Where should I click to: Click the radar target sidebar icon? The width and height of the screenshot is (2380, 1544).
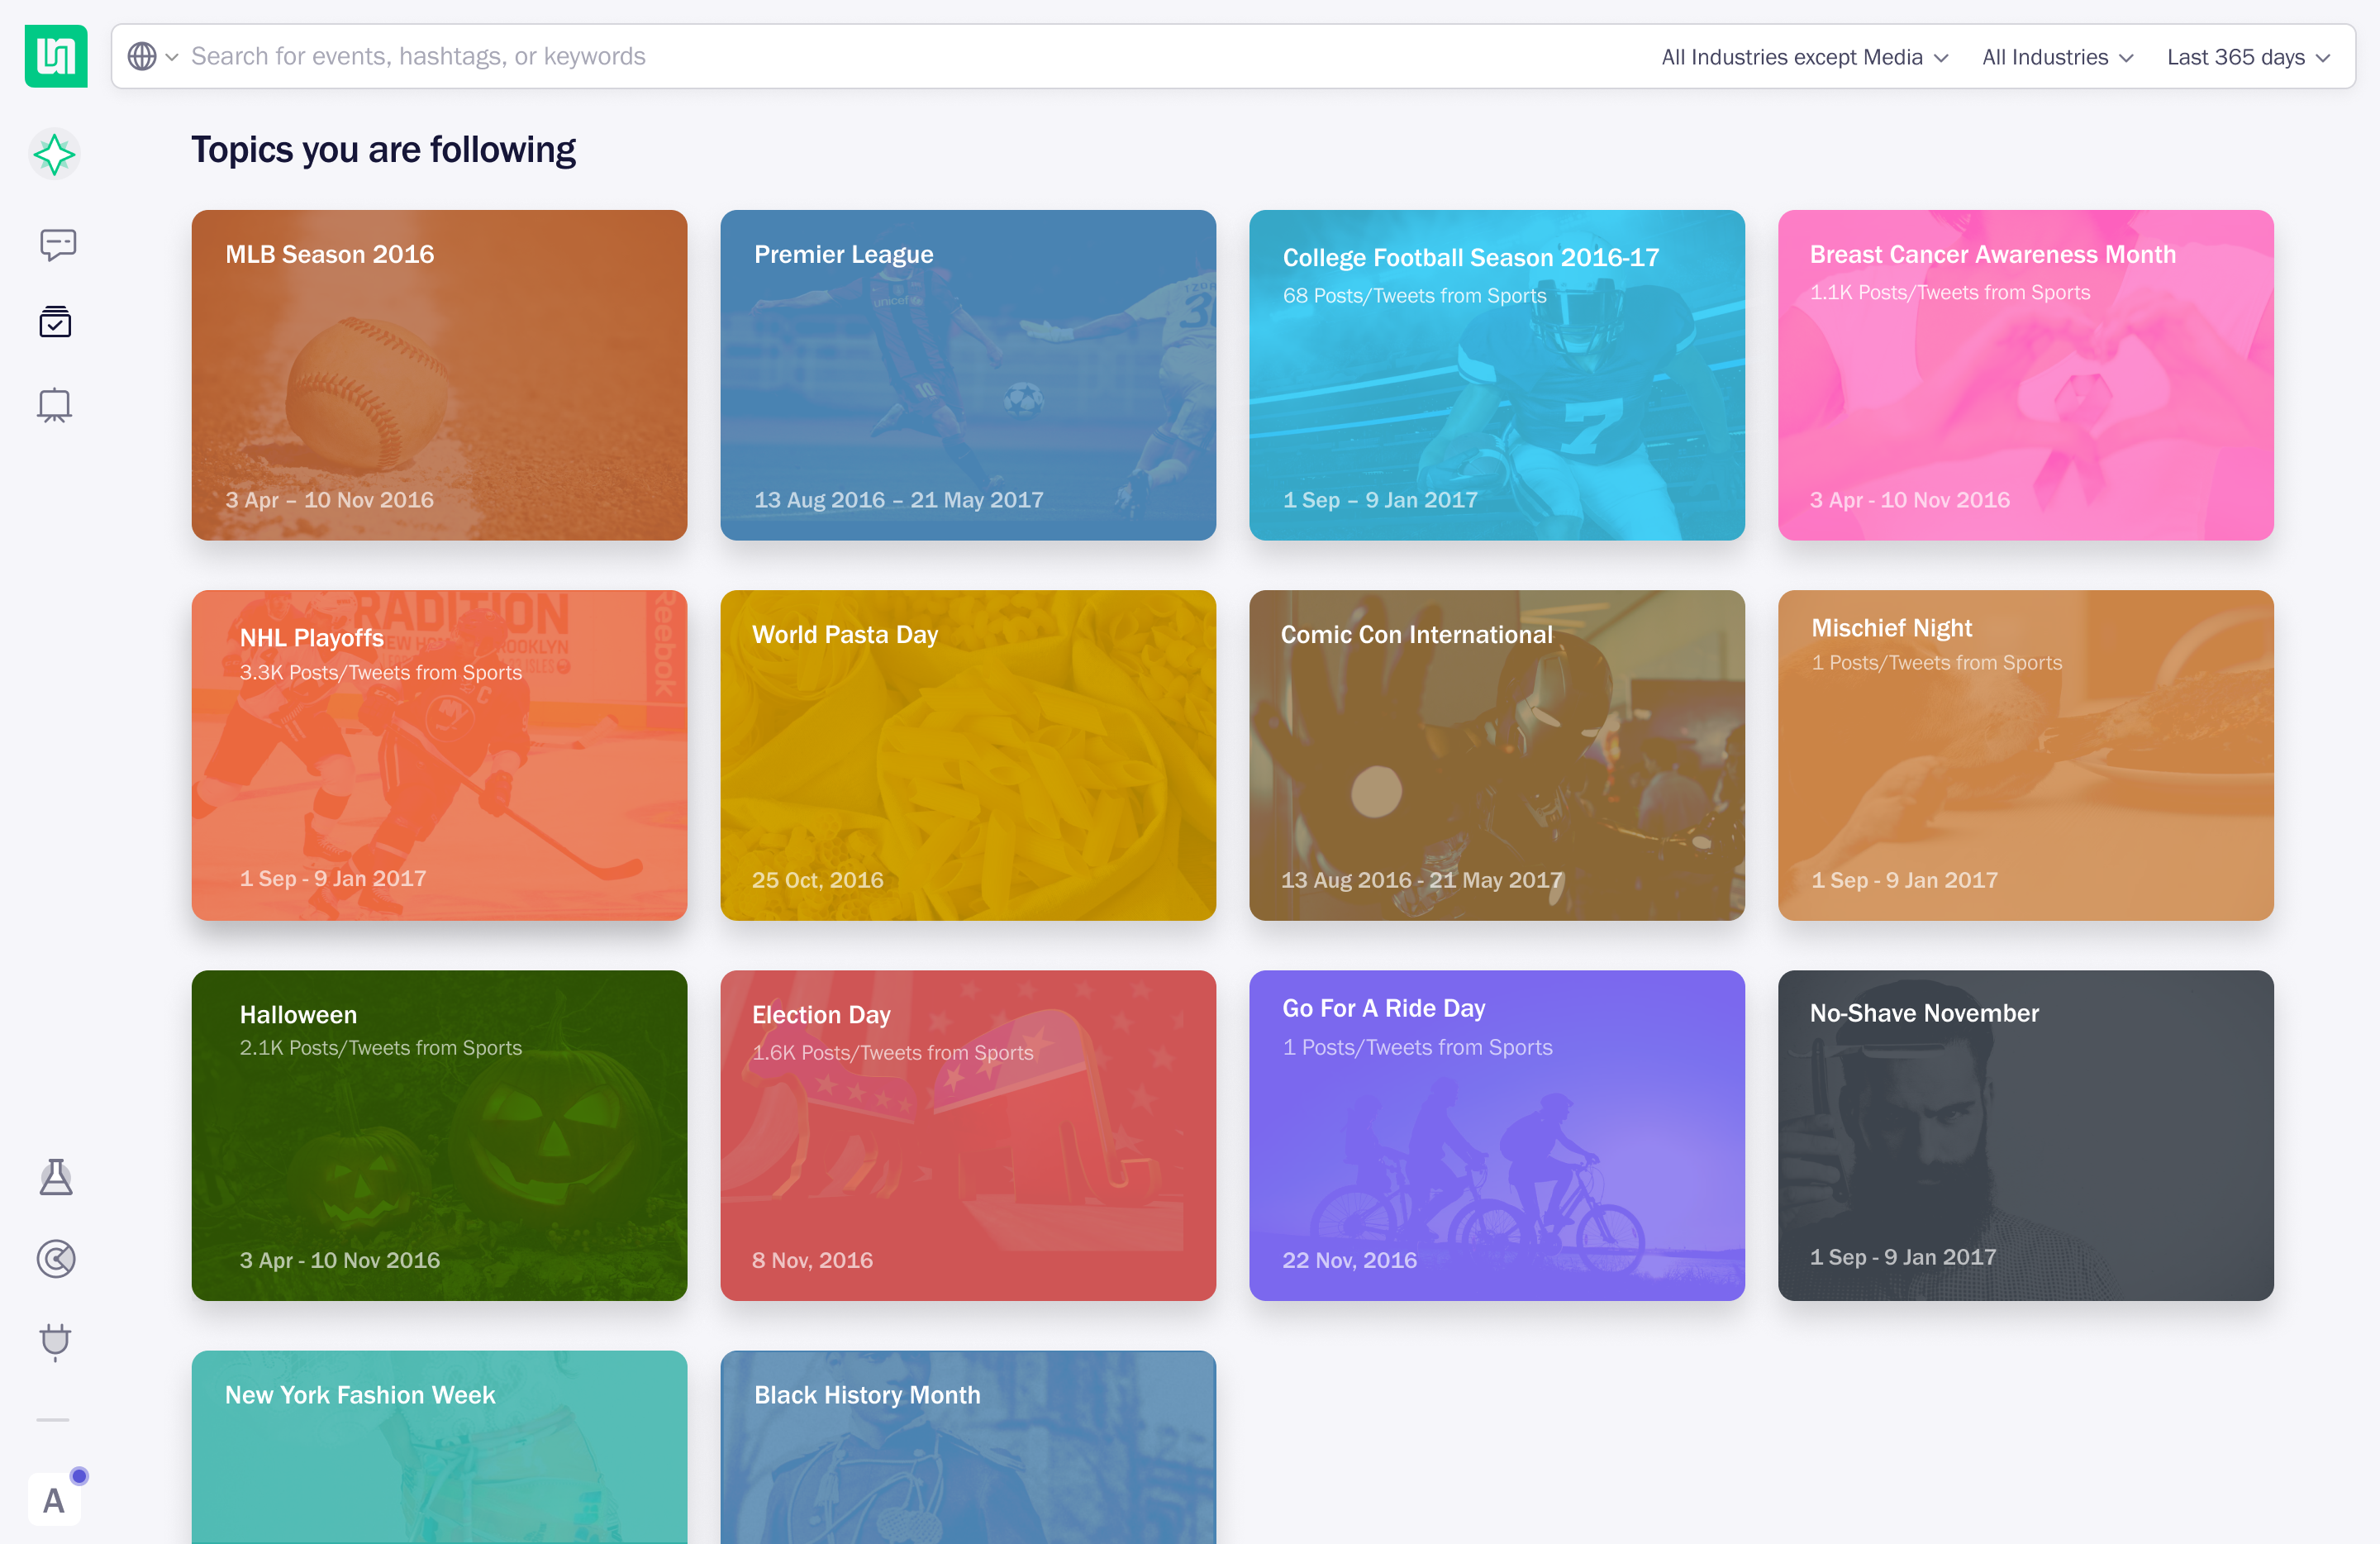coord(56,1259)
